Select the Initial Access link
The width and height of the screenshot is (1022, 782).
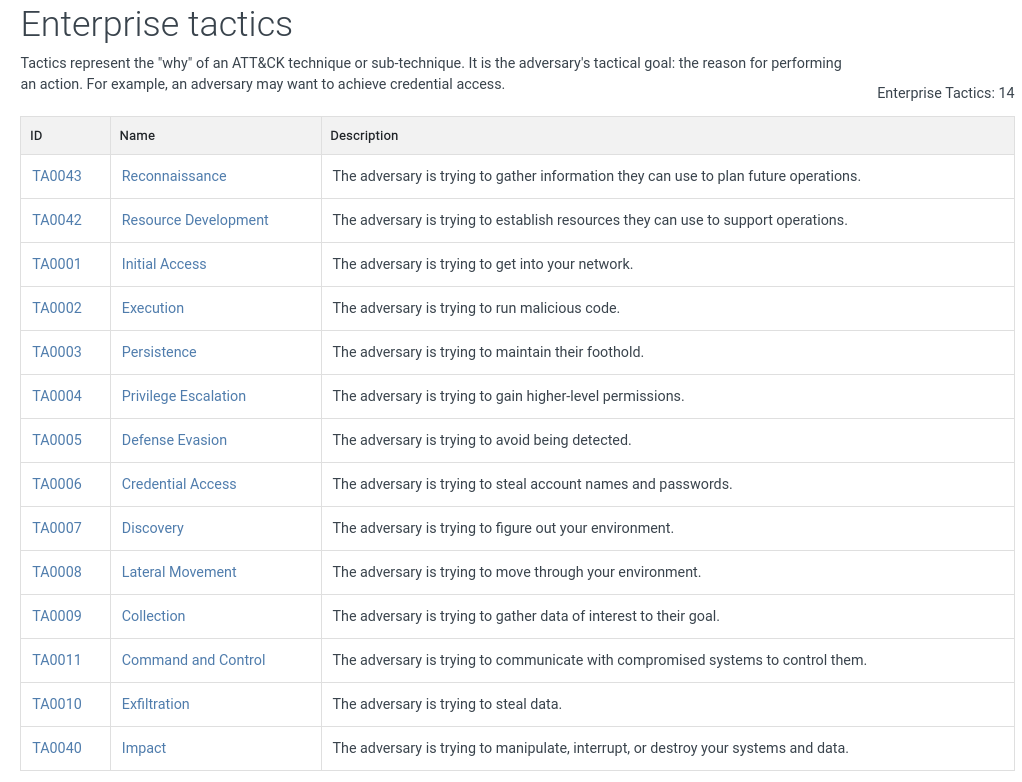(164, 264)
